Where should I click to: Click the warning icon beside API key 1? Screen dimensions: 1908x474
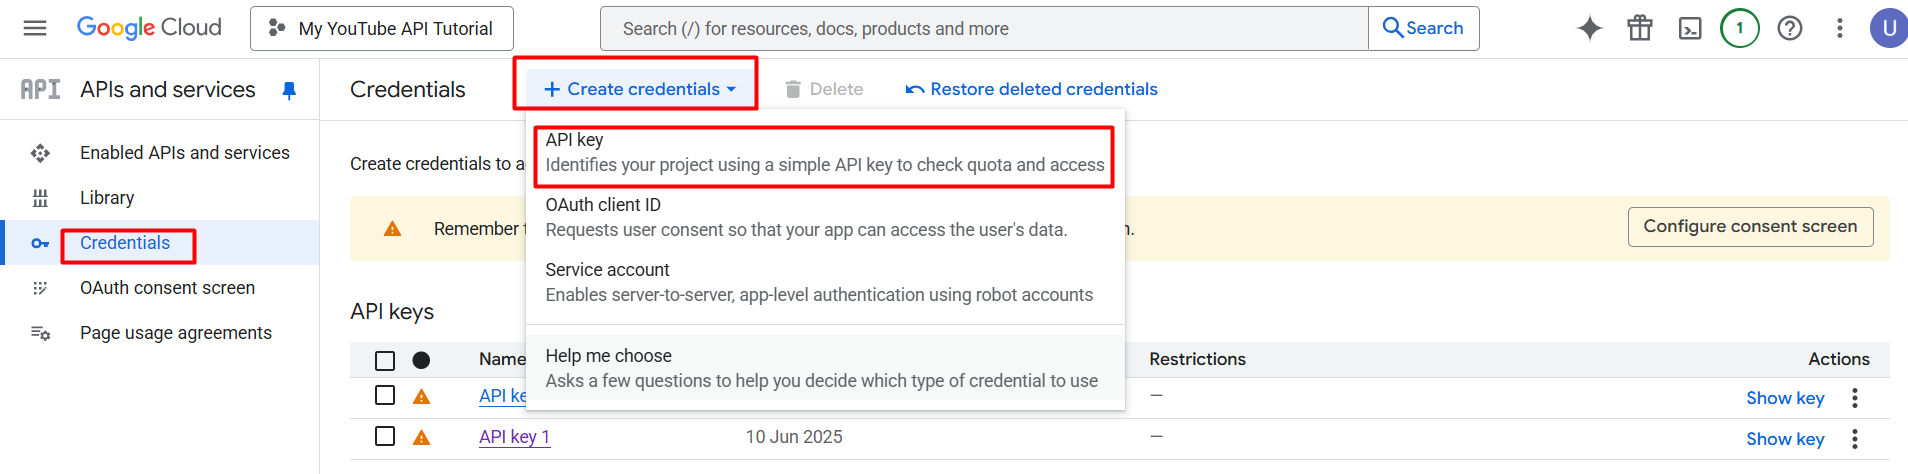point(422,438)
